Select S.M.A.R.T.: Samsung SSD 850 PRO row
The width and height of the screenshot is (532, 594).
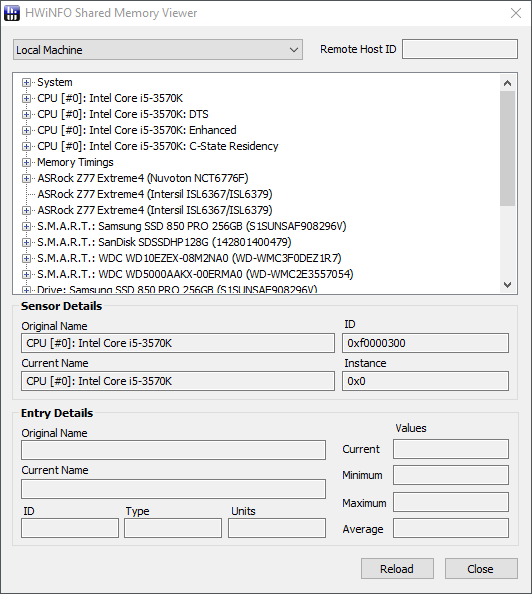pyautogui.click(x=192, y=226)
